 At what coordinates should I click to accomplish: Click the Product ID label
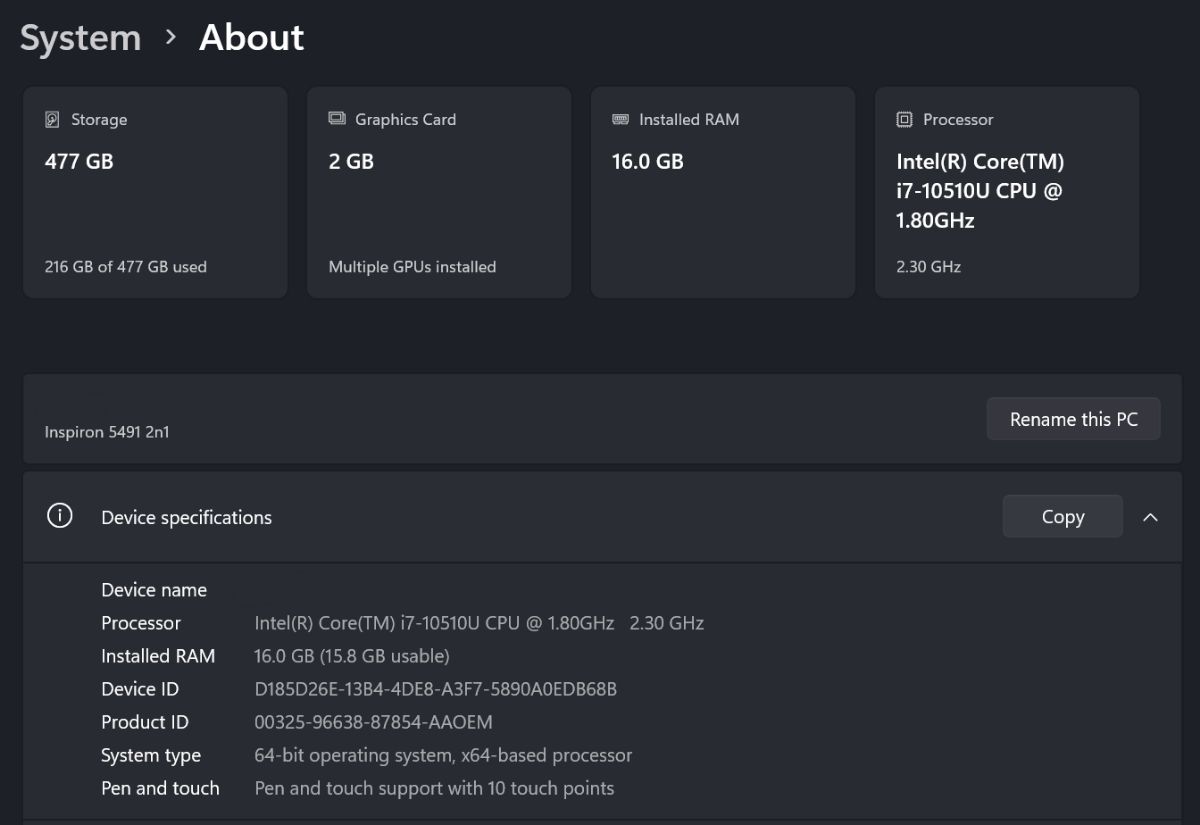tap(145, 722)
